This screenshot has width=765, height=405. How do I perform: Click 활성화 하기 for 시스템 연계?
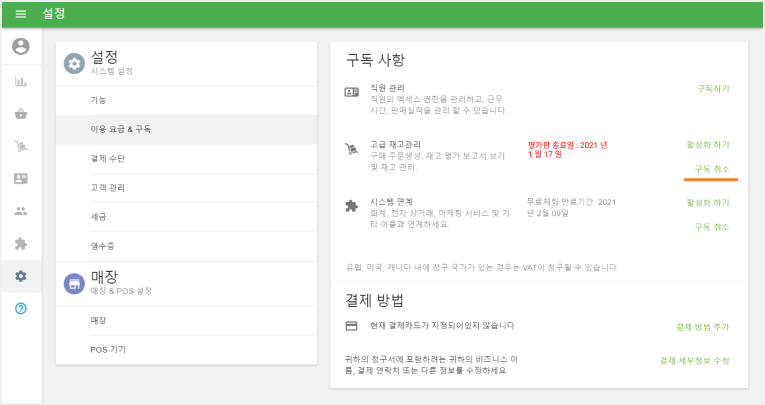[708, 202]
